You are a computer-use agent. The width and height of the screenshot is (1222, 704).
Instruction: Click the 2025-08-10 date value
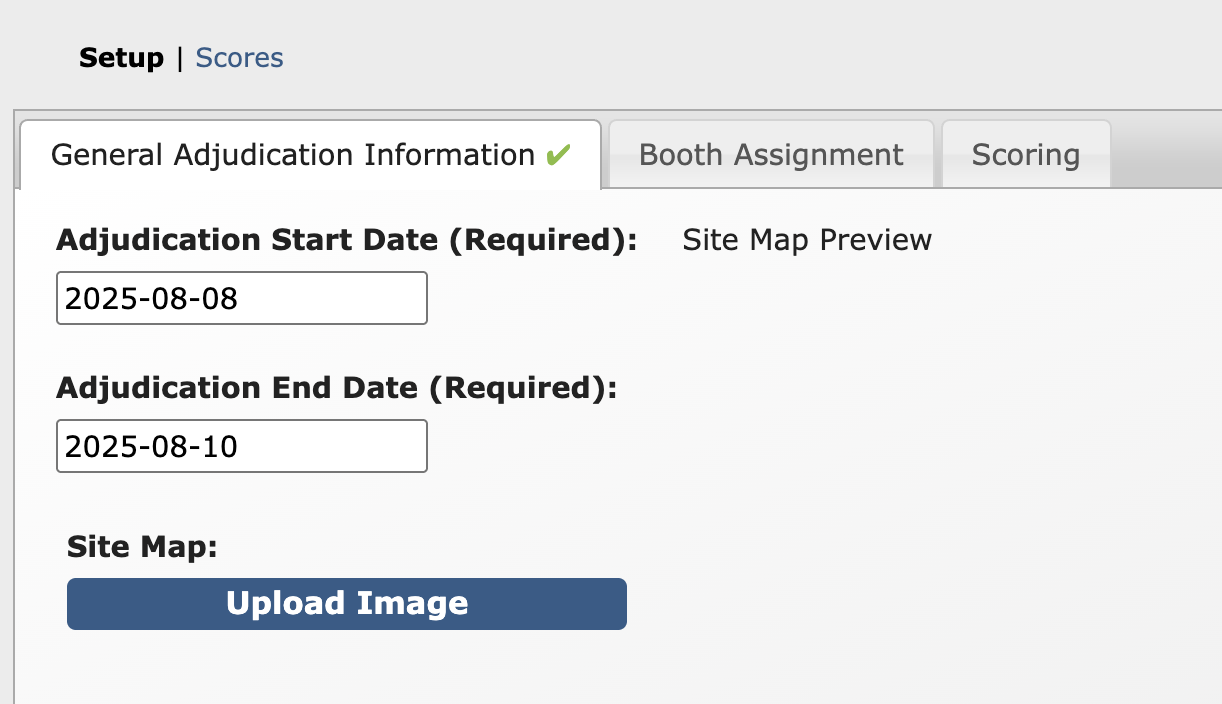tap(152, 446)
